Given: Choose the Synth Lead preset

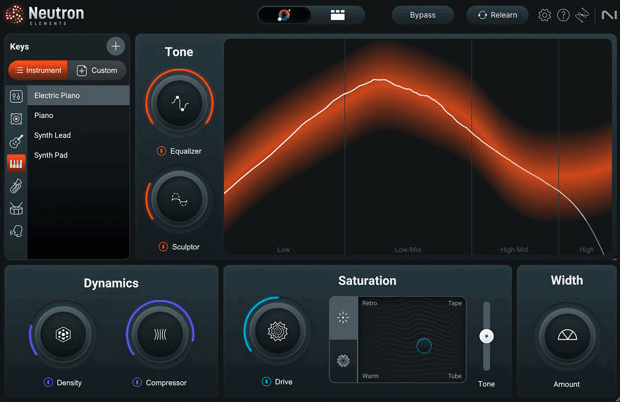Looking at the screenshot, I should point(53,135).
